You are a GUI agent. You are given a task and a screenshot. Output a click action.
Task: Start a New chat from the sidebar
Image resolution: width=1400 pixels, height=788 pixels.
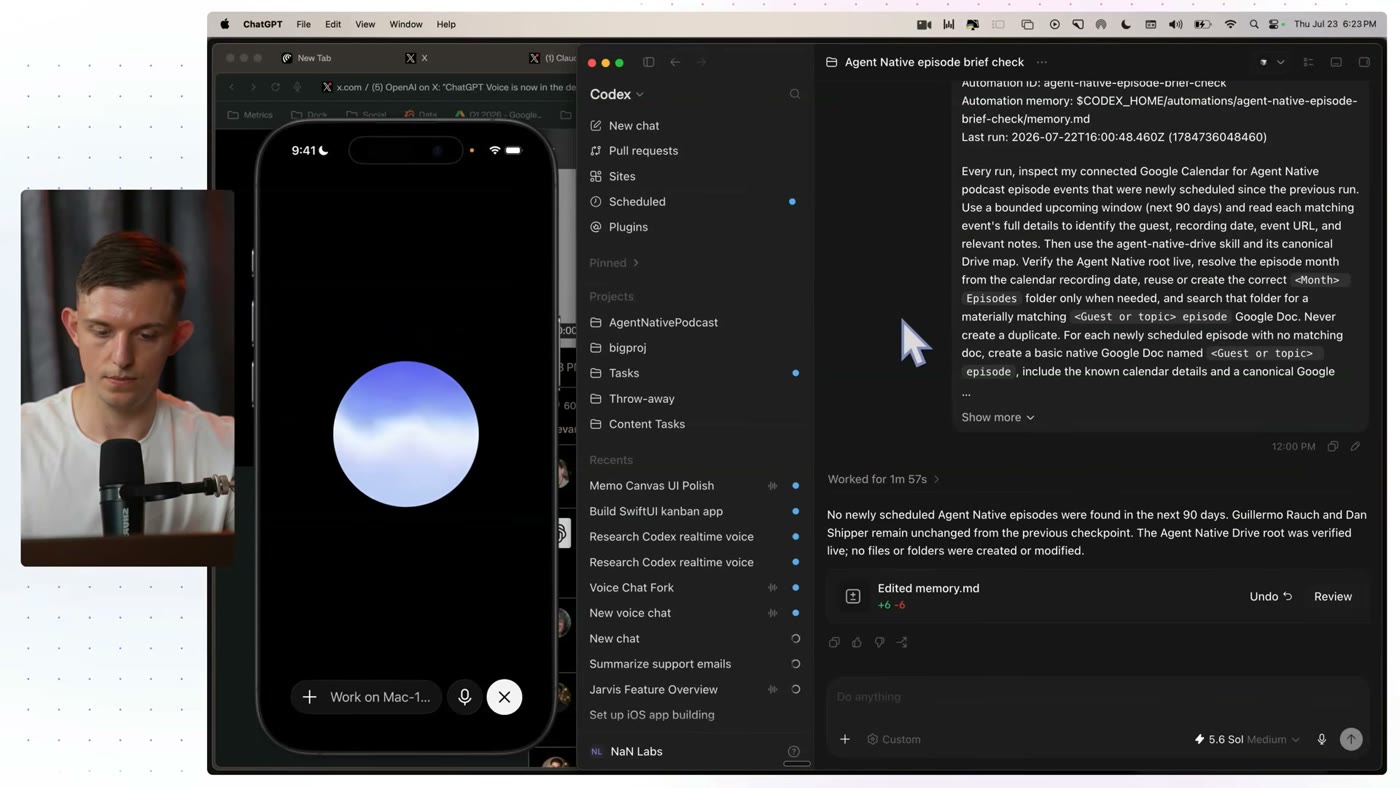click(x=633, y=126)
